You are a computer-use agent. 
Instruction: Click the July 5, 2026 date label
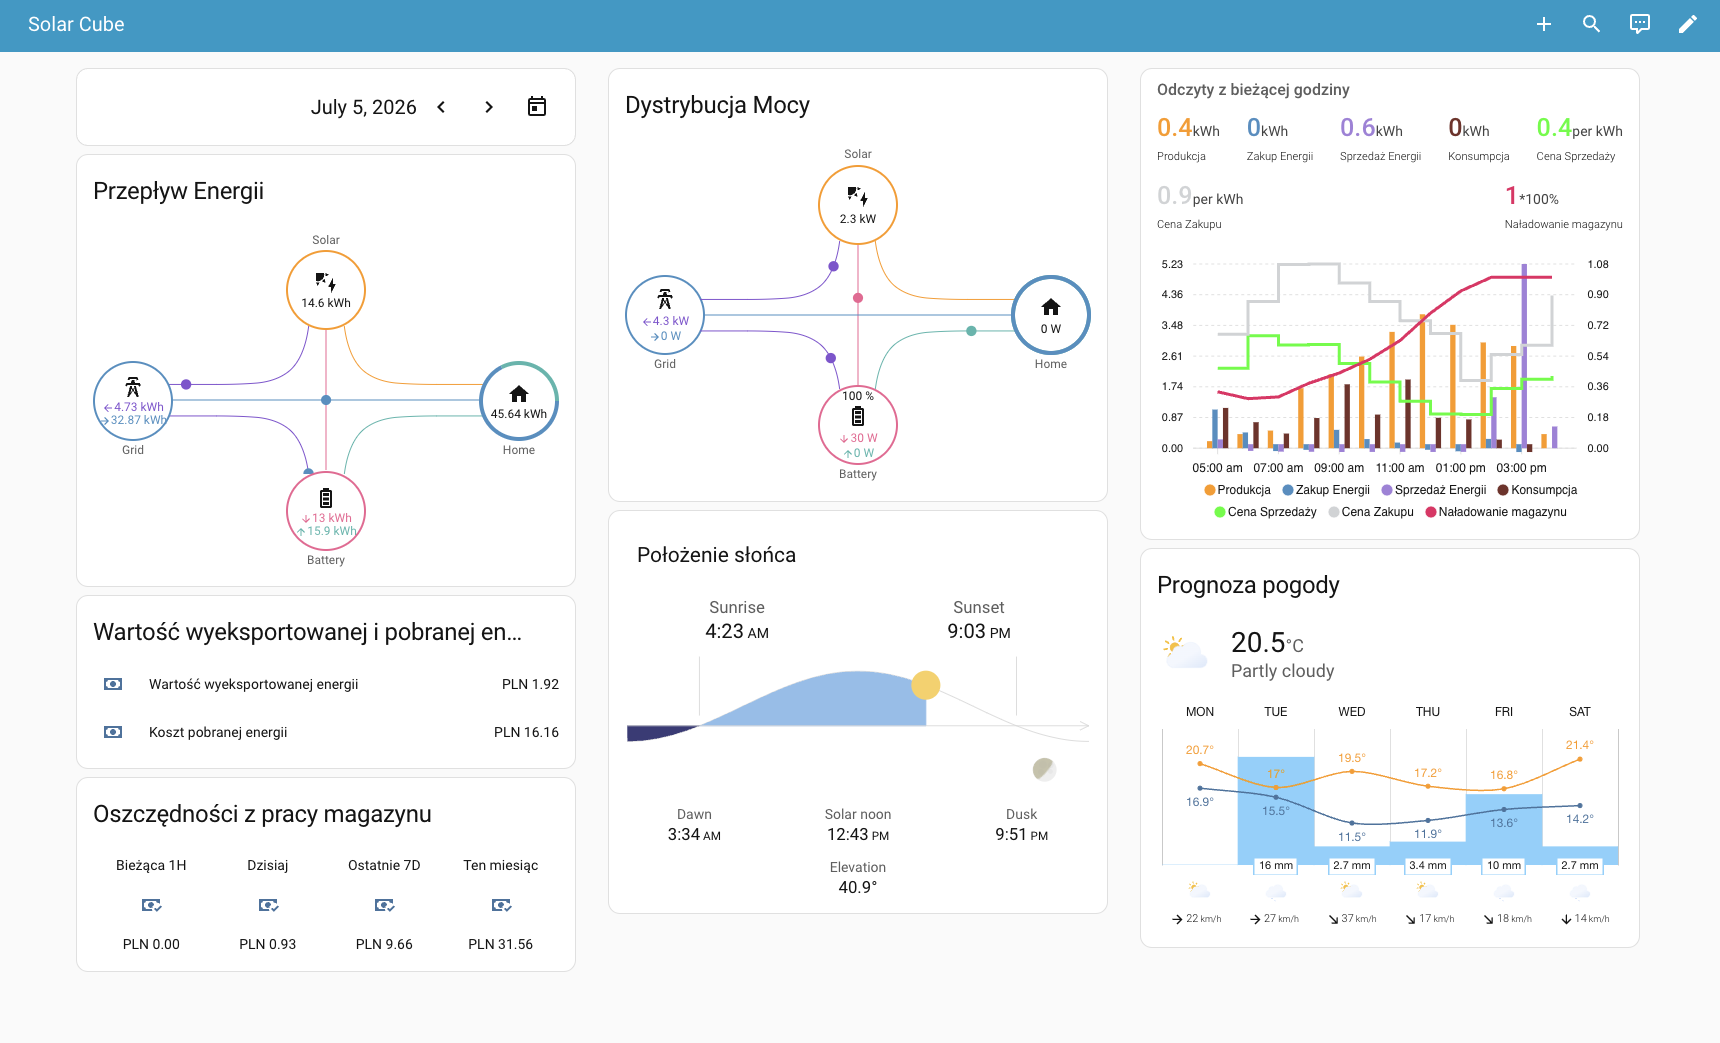pos(363,107)
